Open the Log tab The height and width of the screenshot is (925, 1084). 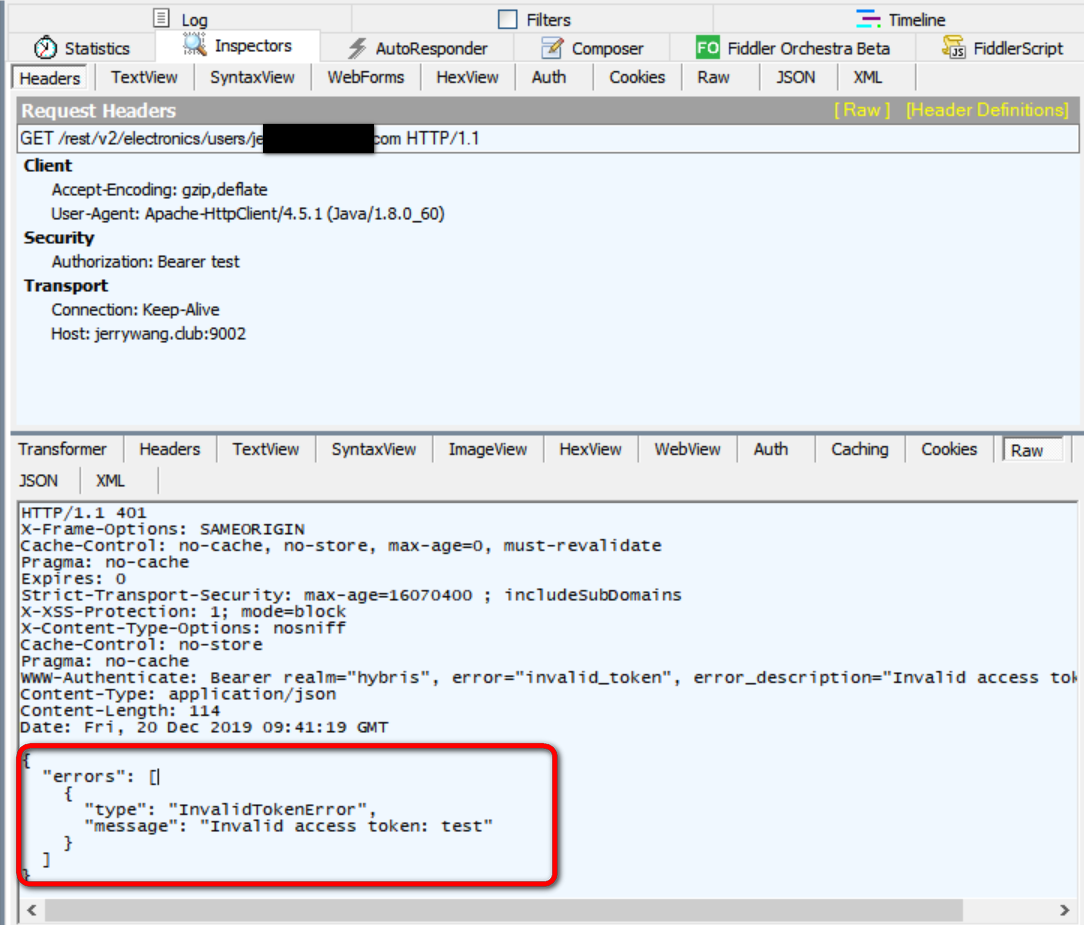[x=180, y=19]
